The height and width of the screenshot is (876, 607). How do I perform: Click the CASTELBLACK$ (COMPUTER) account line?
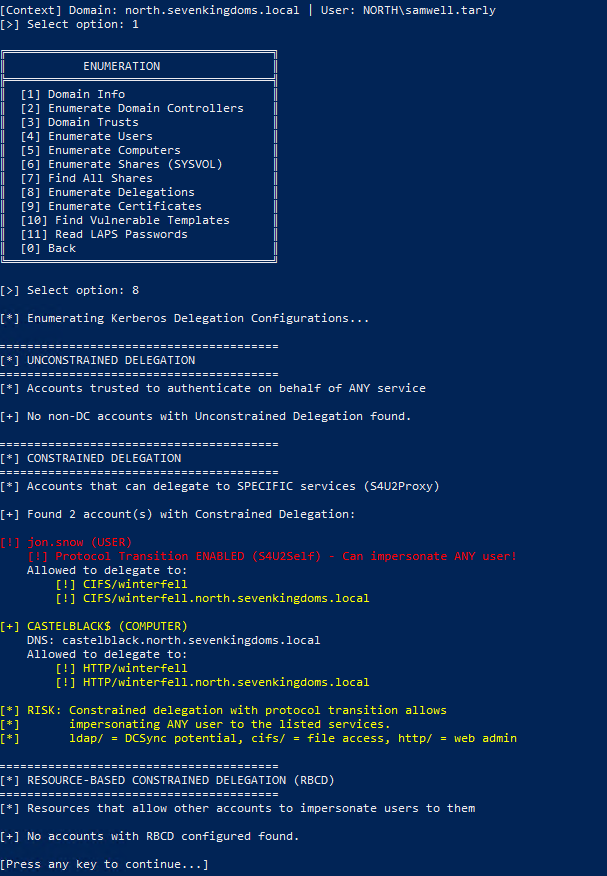(x=93, y=626)
